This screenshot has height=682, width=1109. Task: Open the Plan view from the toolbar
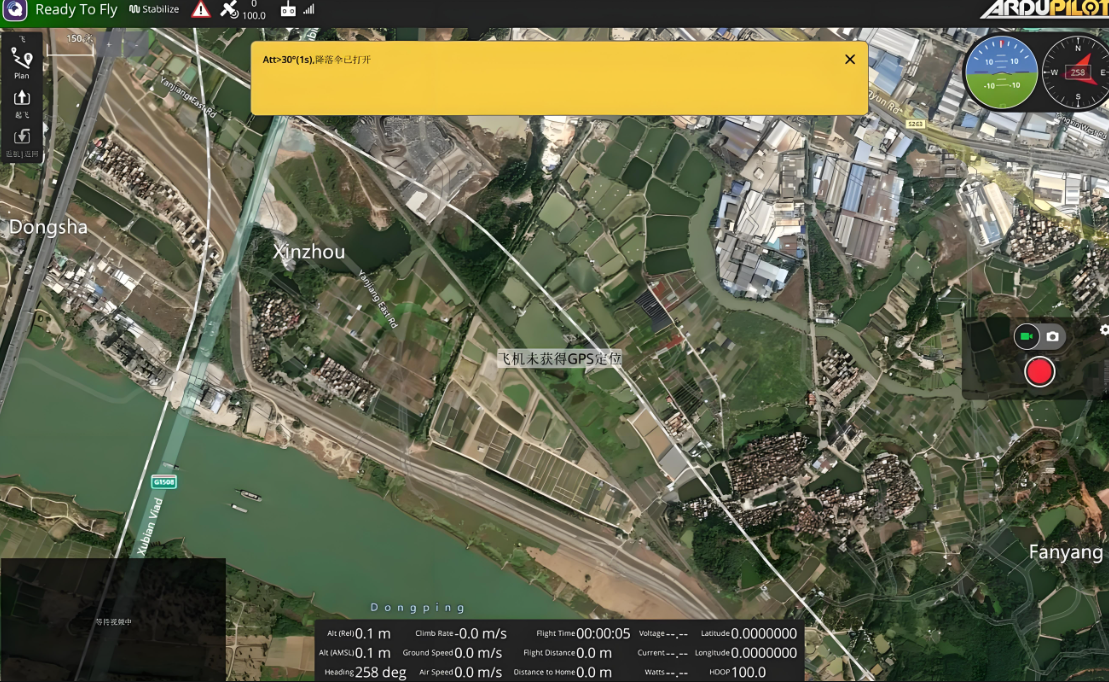pos(21,62)
